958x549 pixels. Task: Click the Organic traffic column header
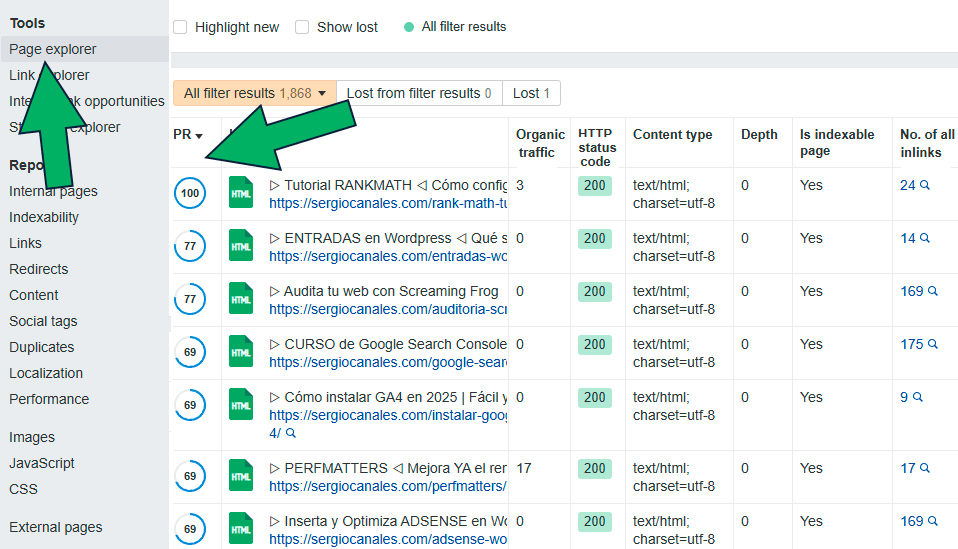tap(540, 143)
